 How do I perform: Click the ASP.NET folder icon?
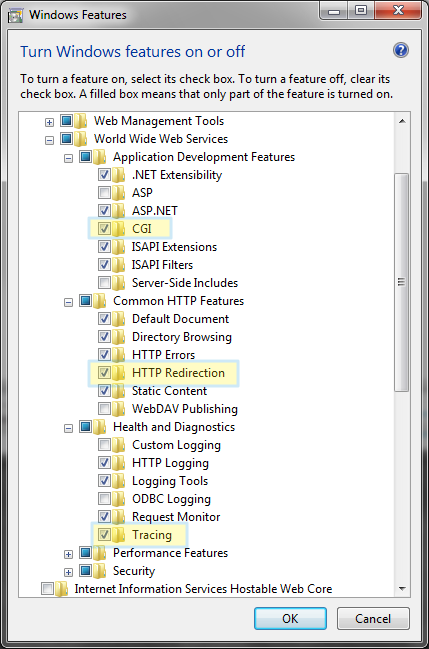(x=118, y=211)
